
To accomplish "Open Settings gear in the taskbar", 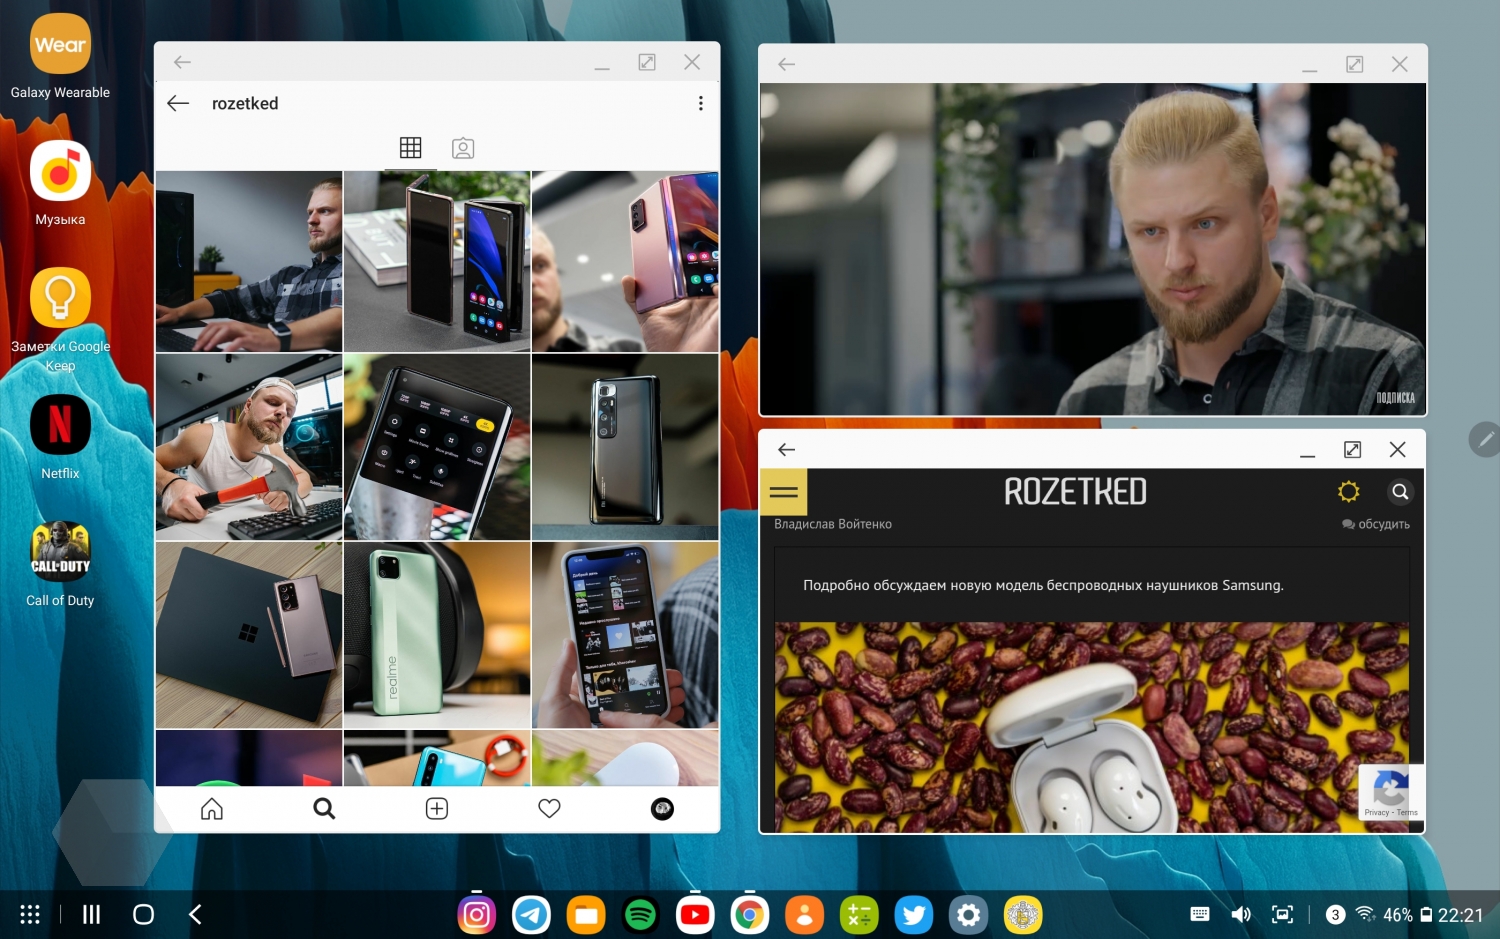I will pos(968,915).
